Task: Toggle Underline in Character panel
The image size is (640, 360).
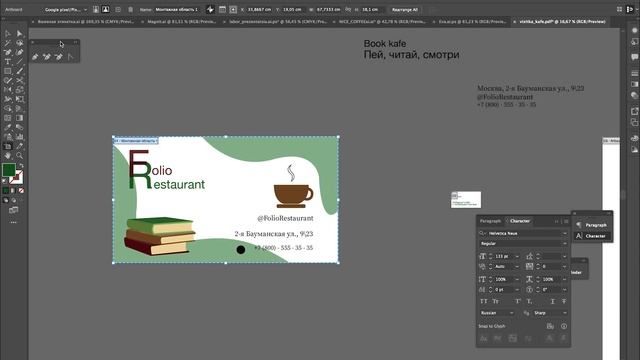Action: coord(552,301)
